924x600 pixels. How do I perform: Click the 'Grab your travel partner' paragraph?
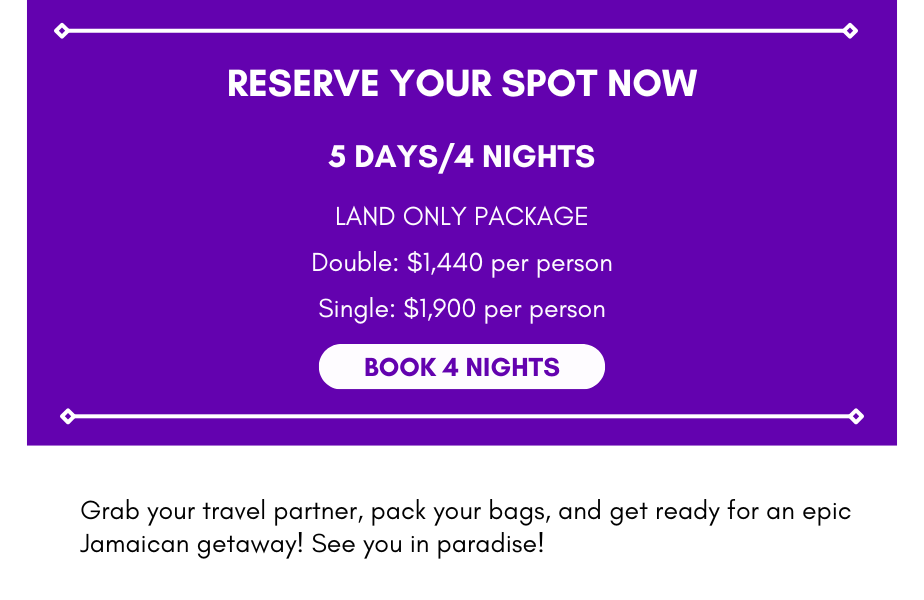coord(466,527)
